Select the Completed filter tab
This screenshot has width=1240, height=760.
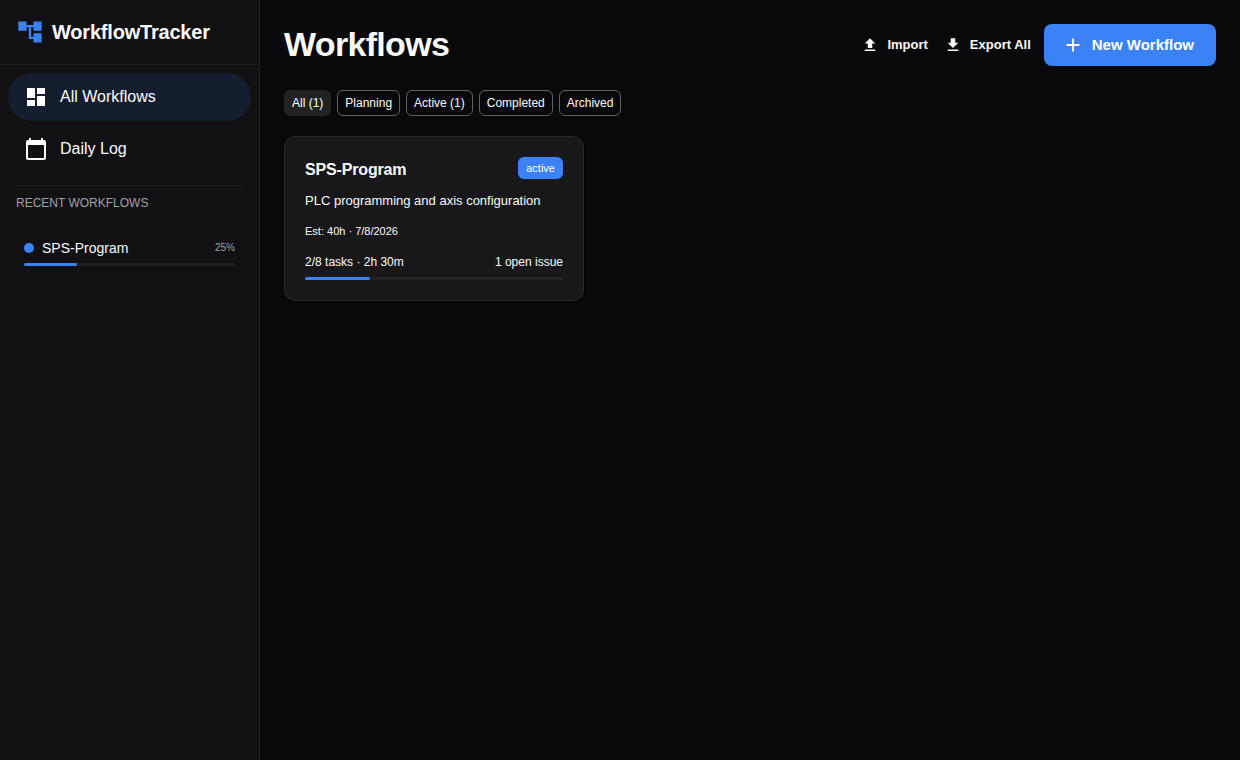pos(516,103)
